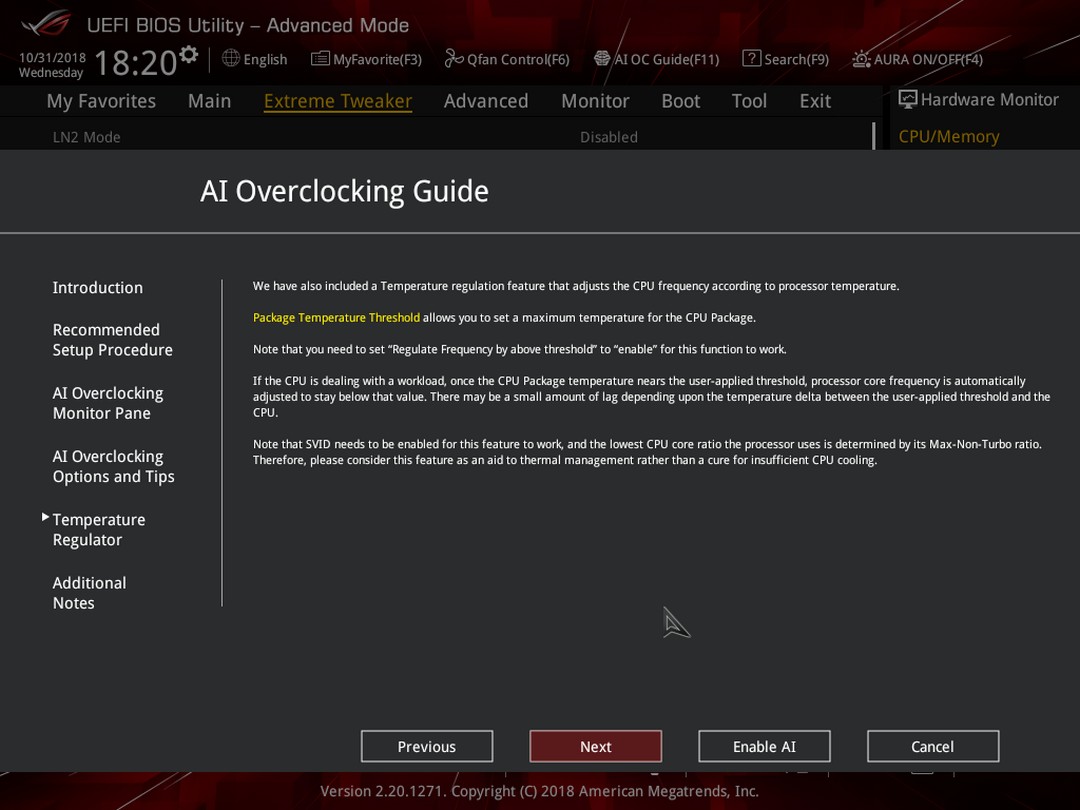1080x810 pixels.
Task: Click the LN2 Mode Disabled value
Action: click(x=609, y=137)
